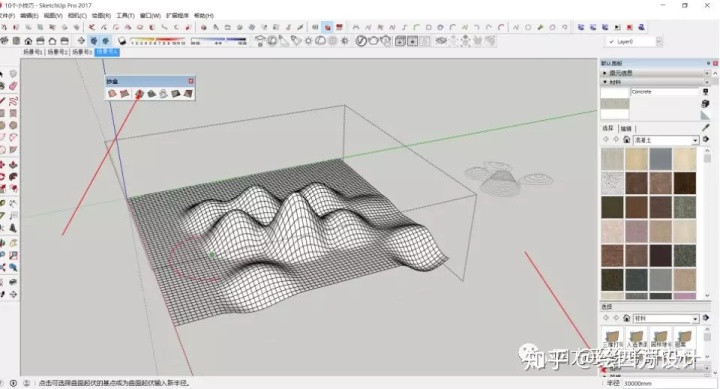Choose the Zoom Window tool
Screen dimensions: 720x389
click(x=13, y=255)
